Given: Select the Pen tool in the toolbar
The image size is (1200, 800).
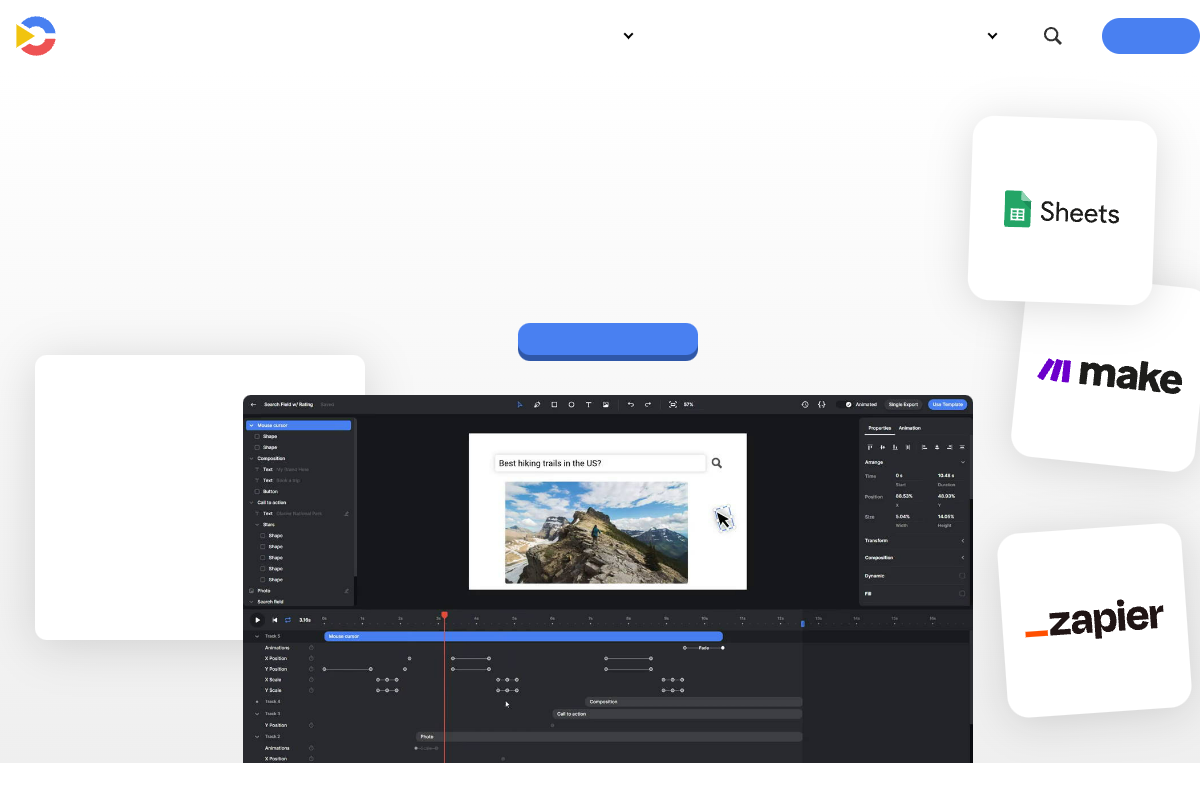Looking at the screenshot, I should pyautogui.click(x=537, y=404).
